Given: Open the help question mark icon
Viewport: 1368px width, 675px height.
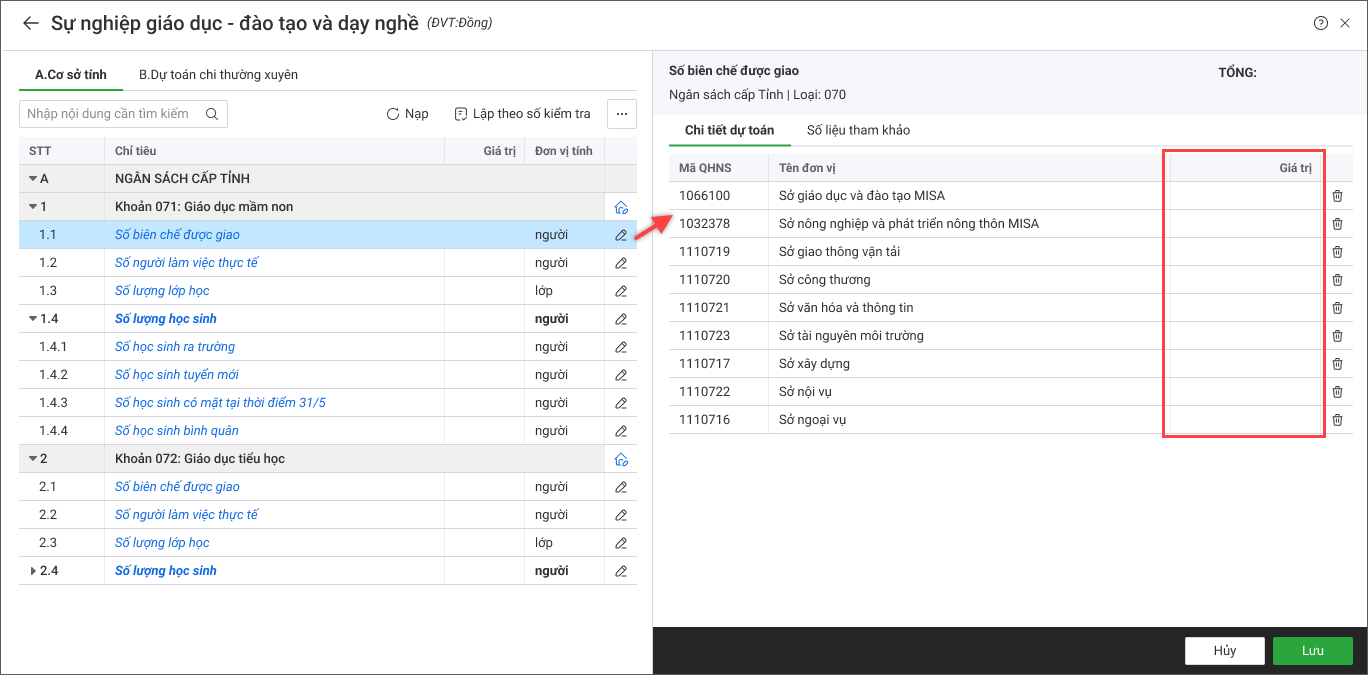Looking at the screenshot, I should 1321,23.
